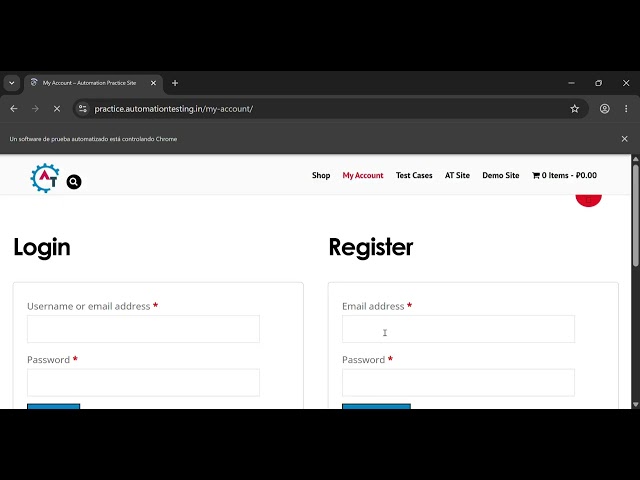This screenshot has height=480, width=640.
Task: Open the My Account menu item
Action: point(363,176)
